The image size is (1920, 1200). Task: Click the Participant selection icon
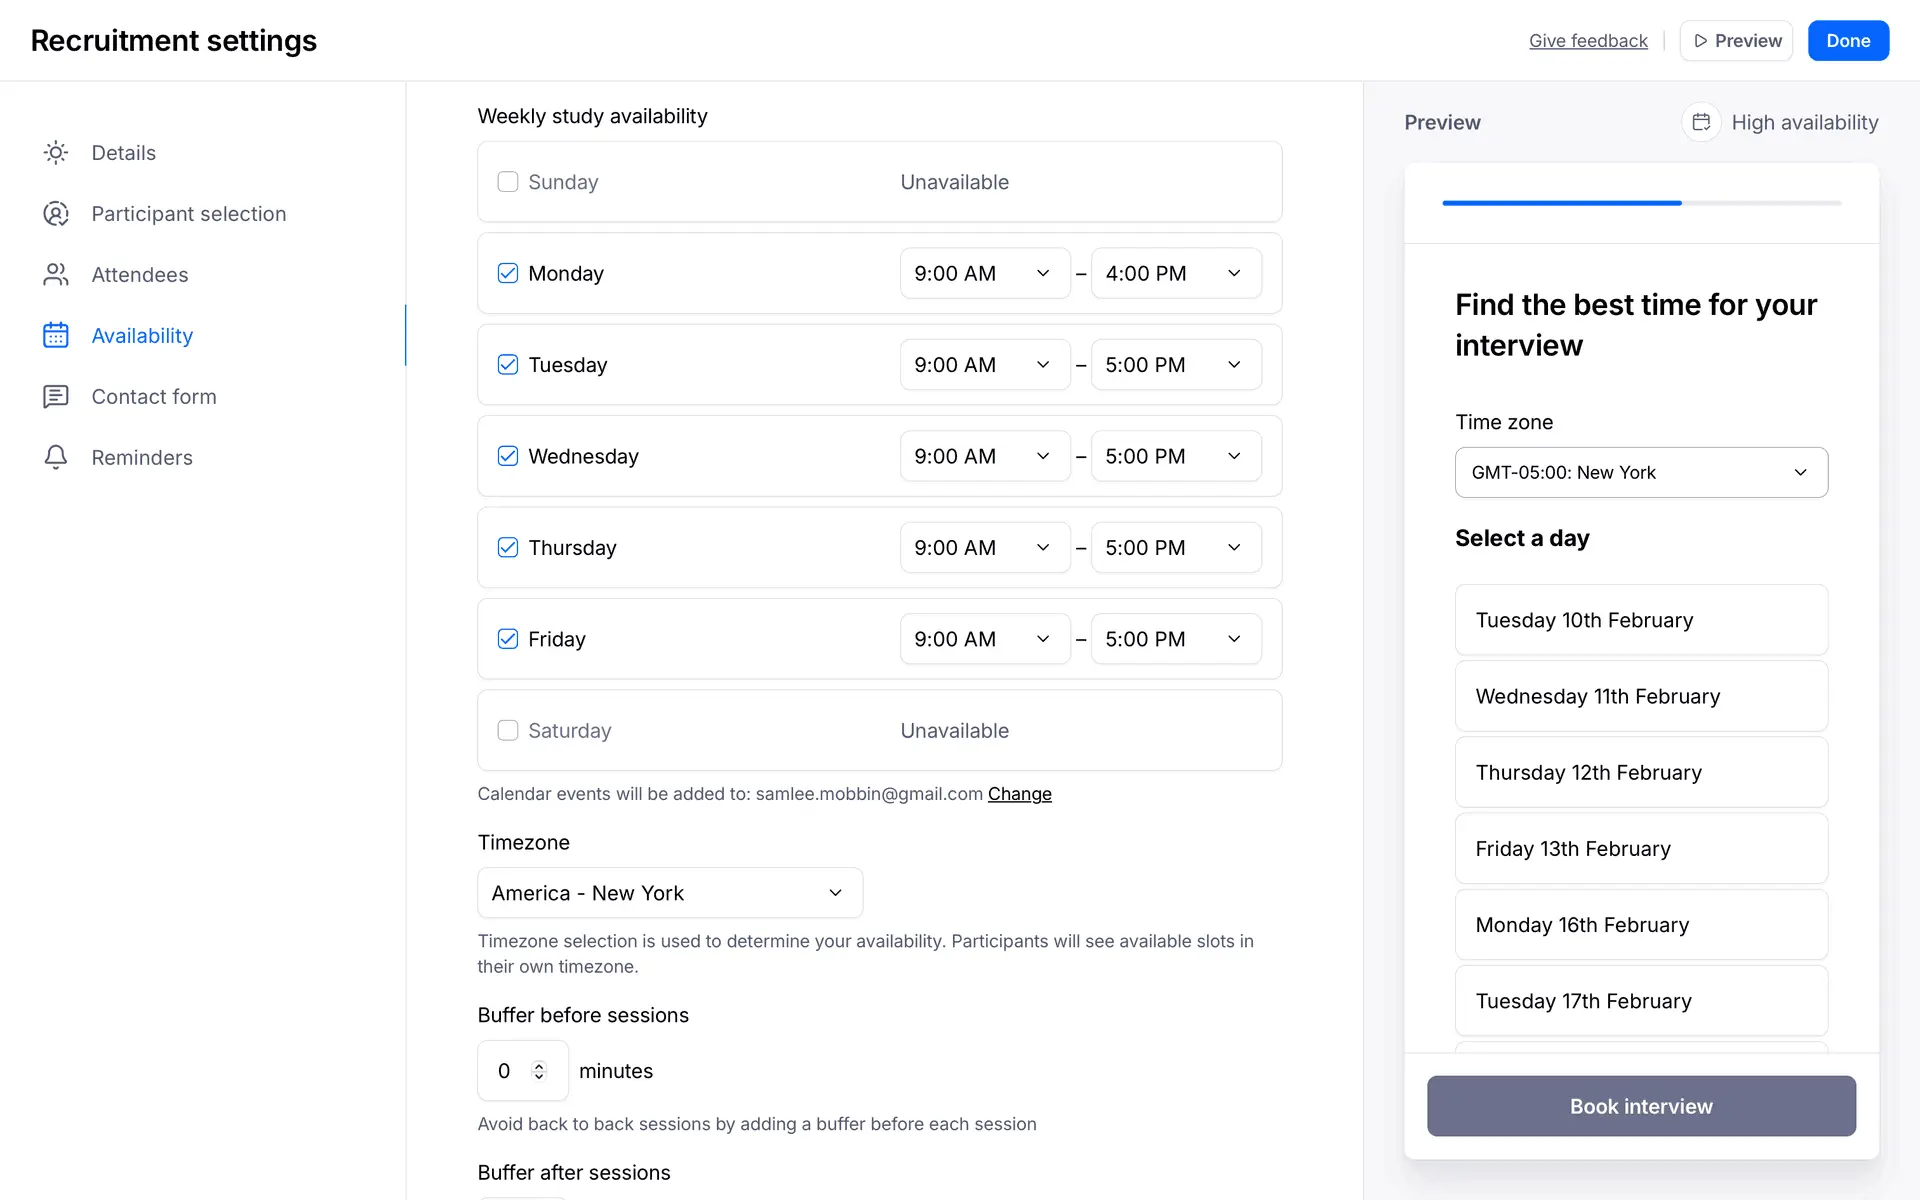56,214
